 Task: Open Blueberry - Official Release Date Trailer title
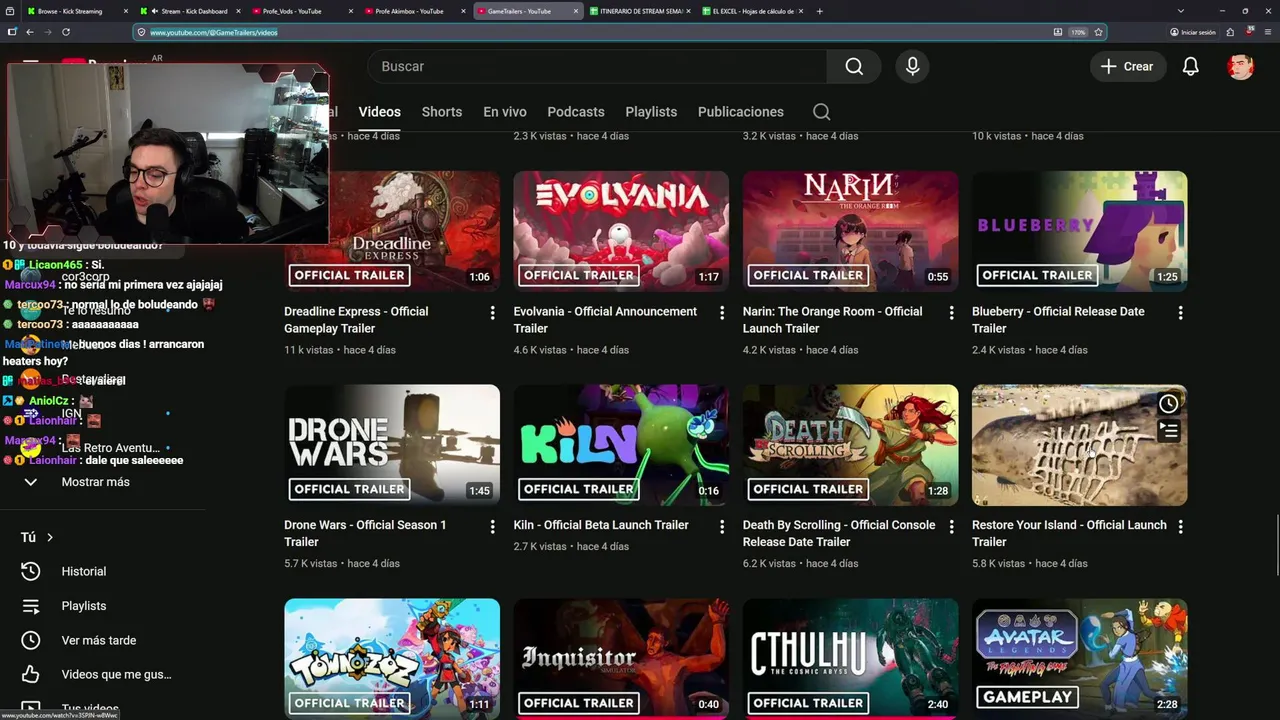click(1058, 320)
